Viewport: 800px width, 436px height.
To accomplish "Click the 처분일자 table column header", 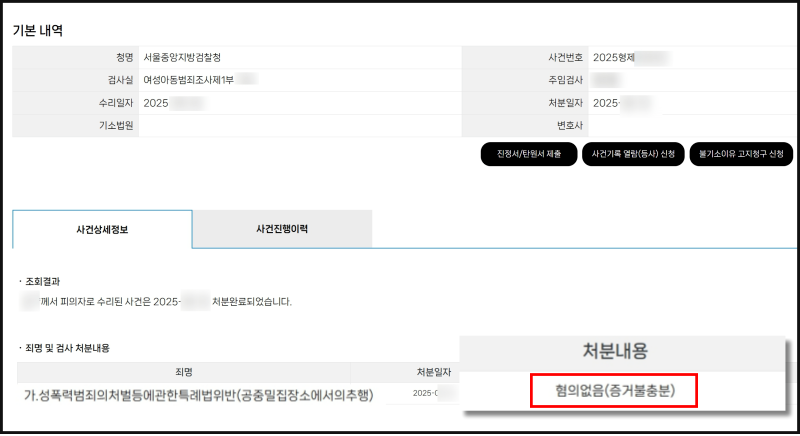I will [x=434, y=372].
